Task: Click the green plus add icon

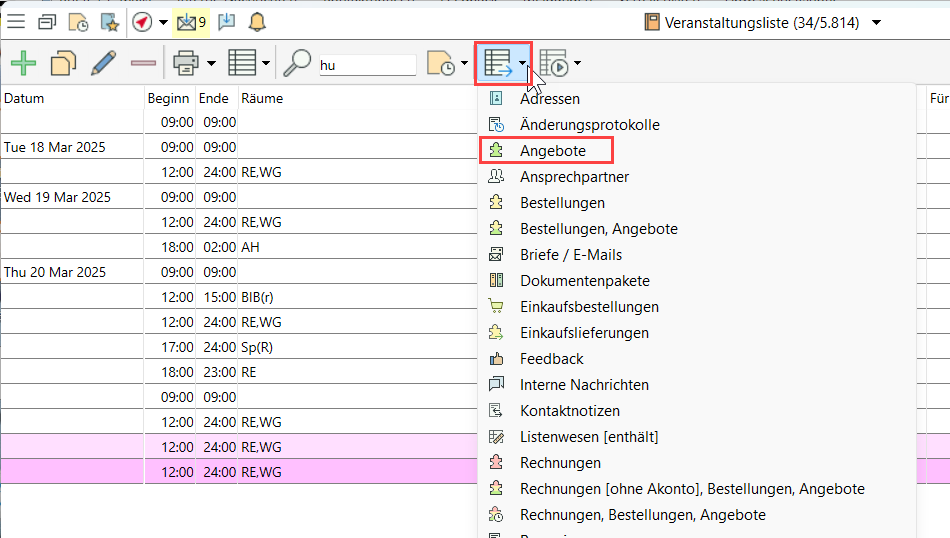Action: [x=23, y=65]
